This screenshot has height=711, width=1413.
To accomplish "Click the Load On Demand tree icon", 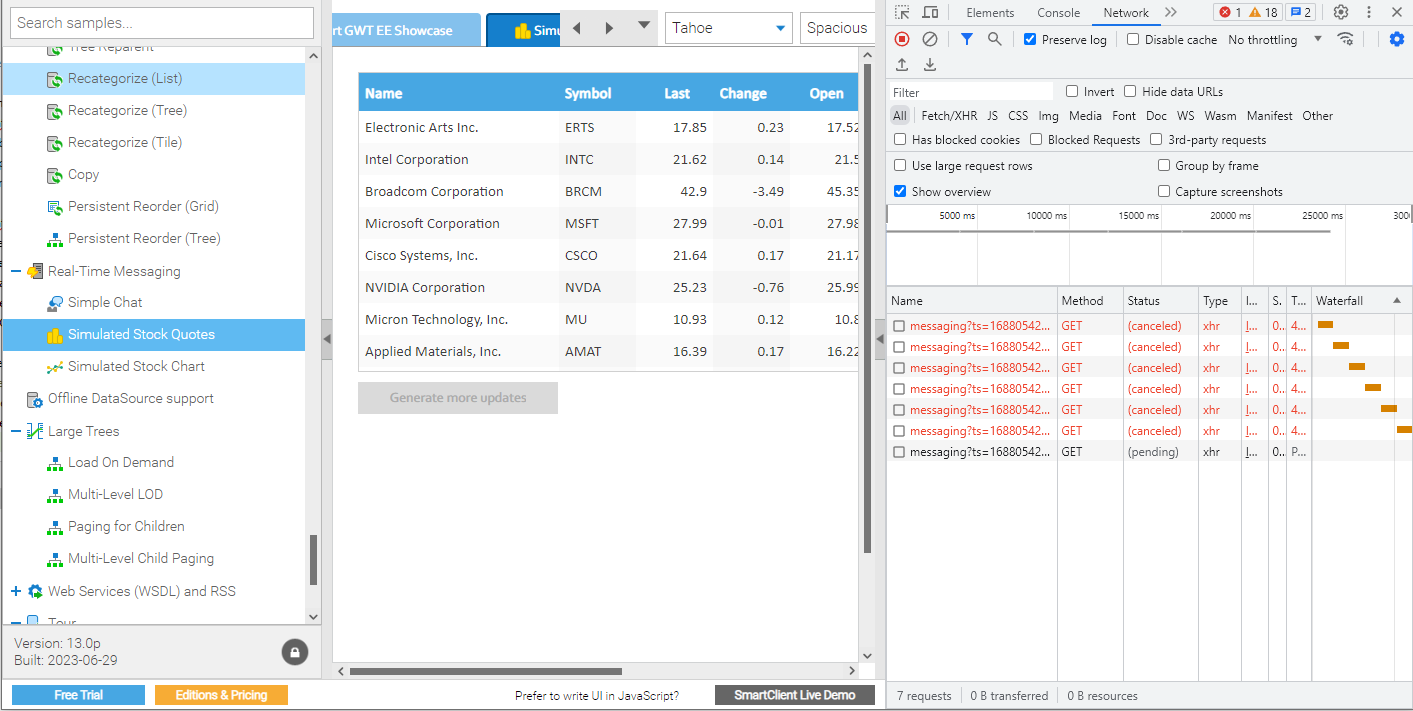I will (55, 463).
